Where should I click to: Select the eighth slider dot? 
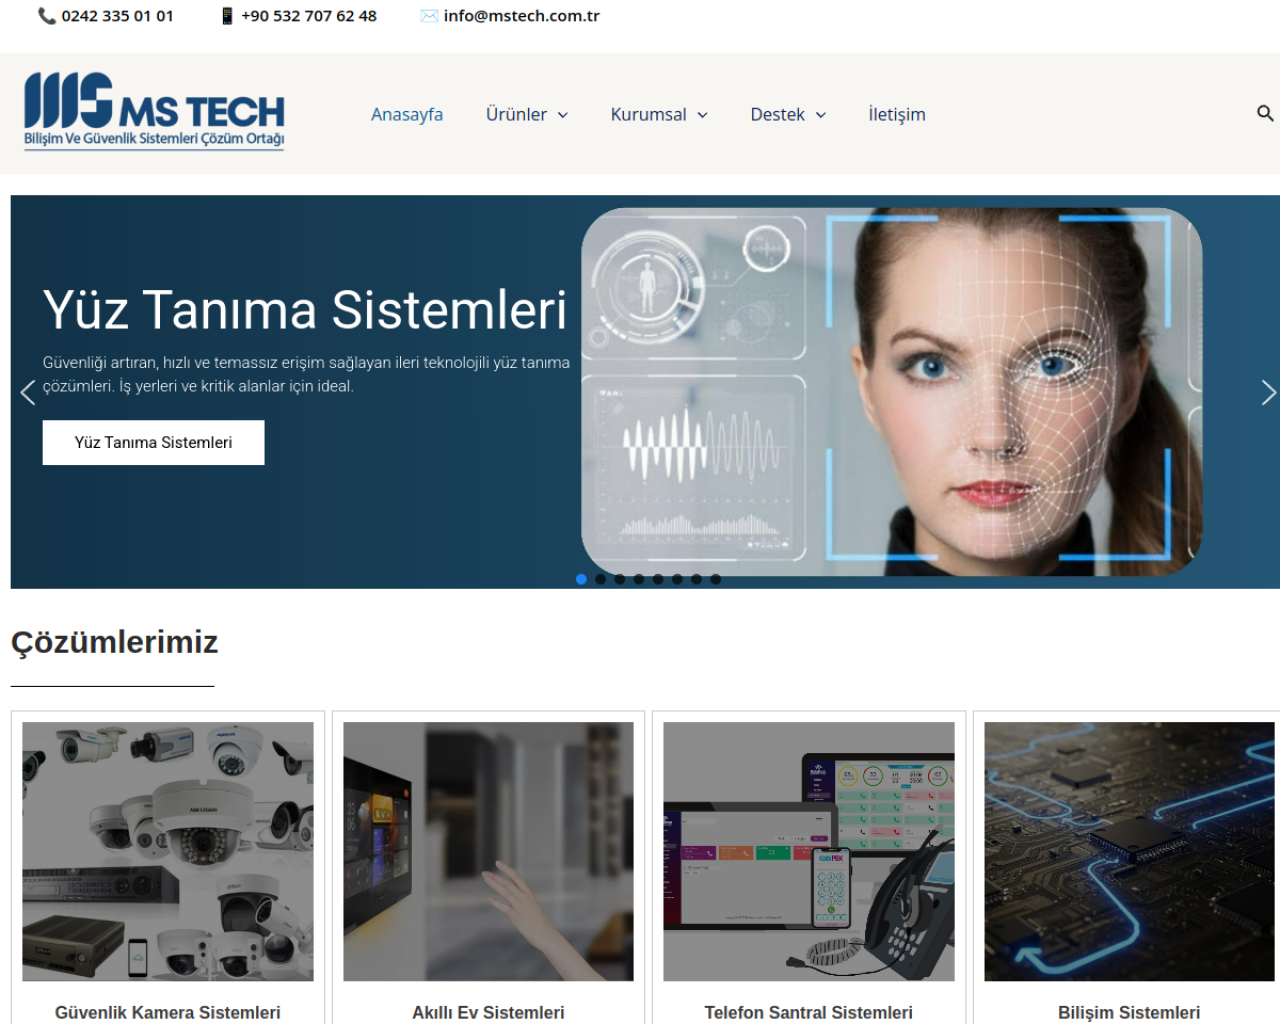coord(716,579)
